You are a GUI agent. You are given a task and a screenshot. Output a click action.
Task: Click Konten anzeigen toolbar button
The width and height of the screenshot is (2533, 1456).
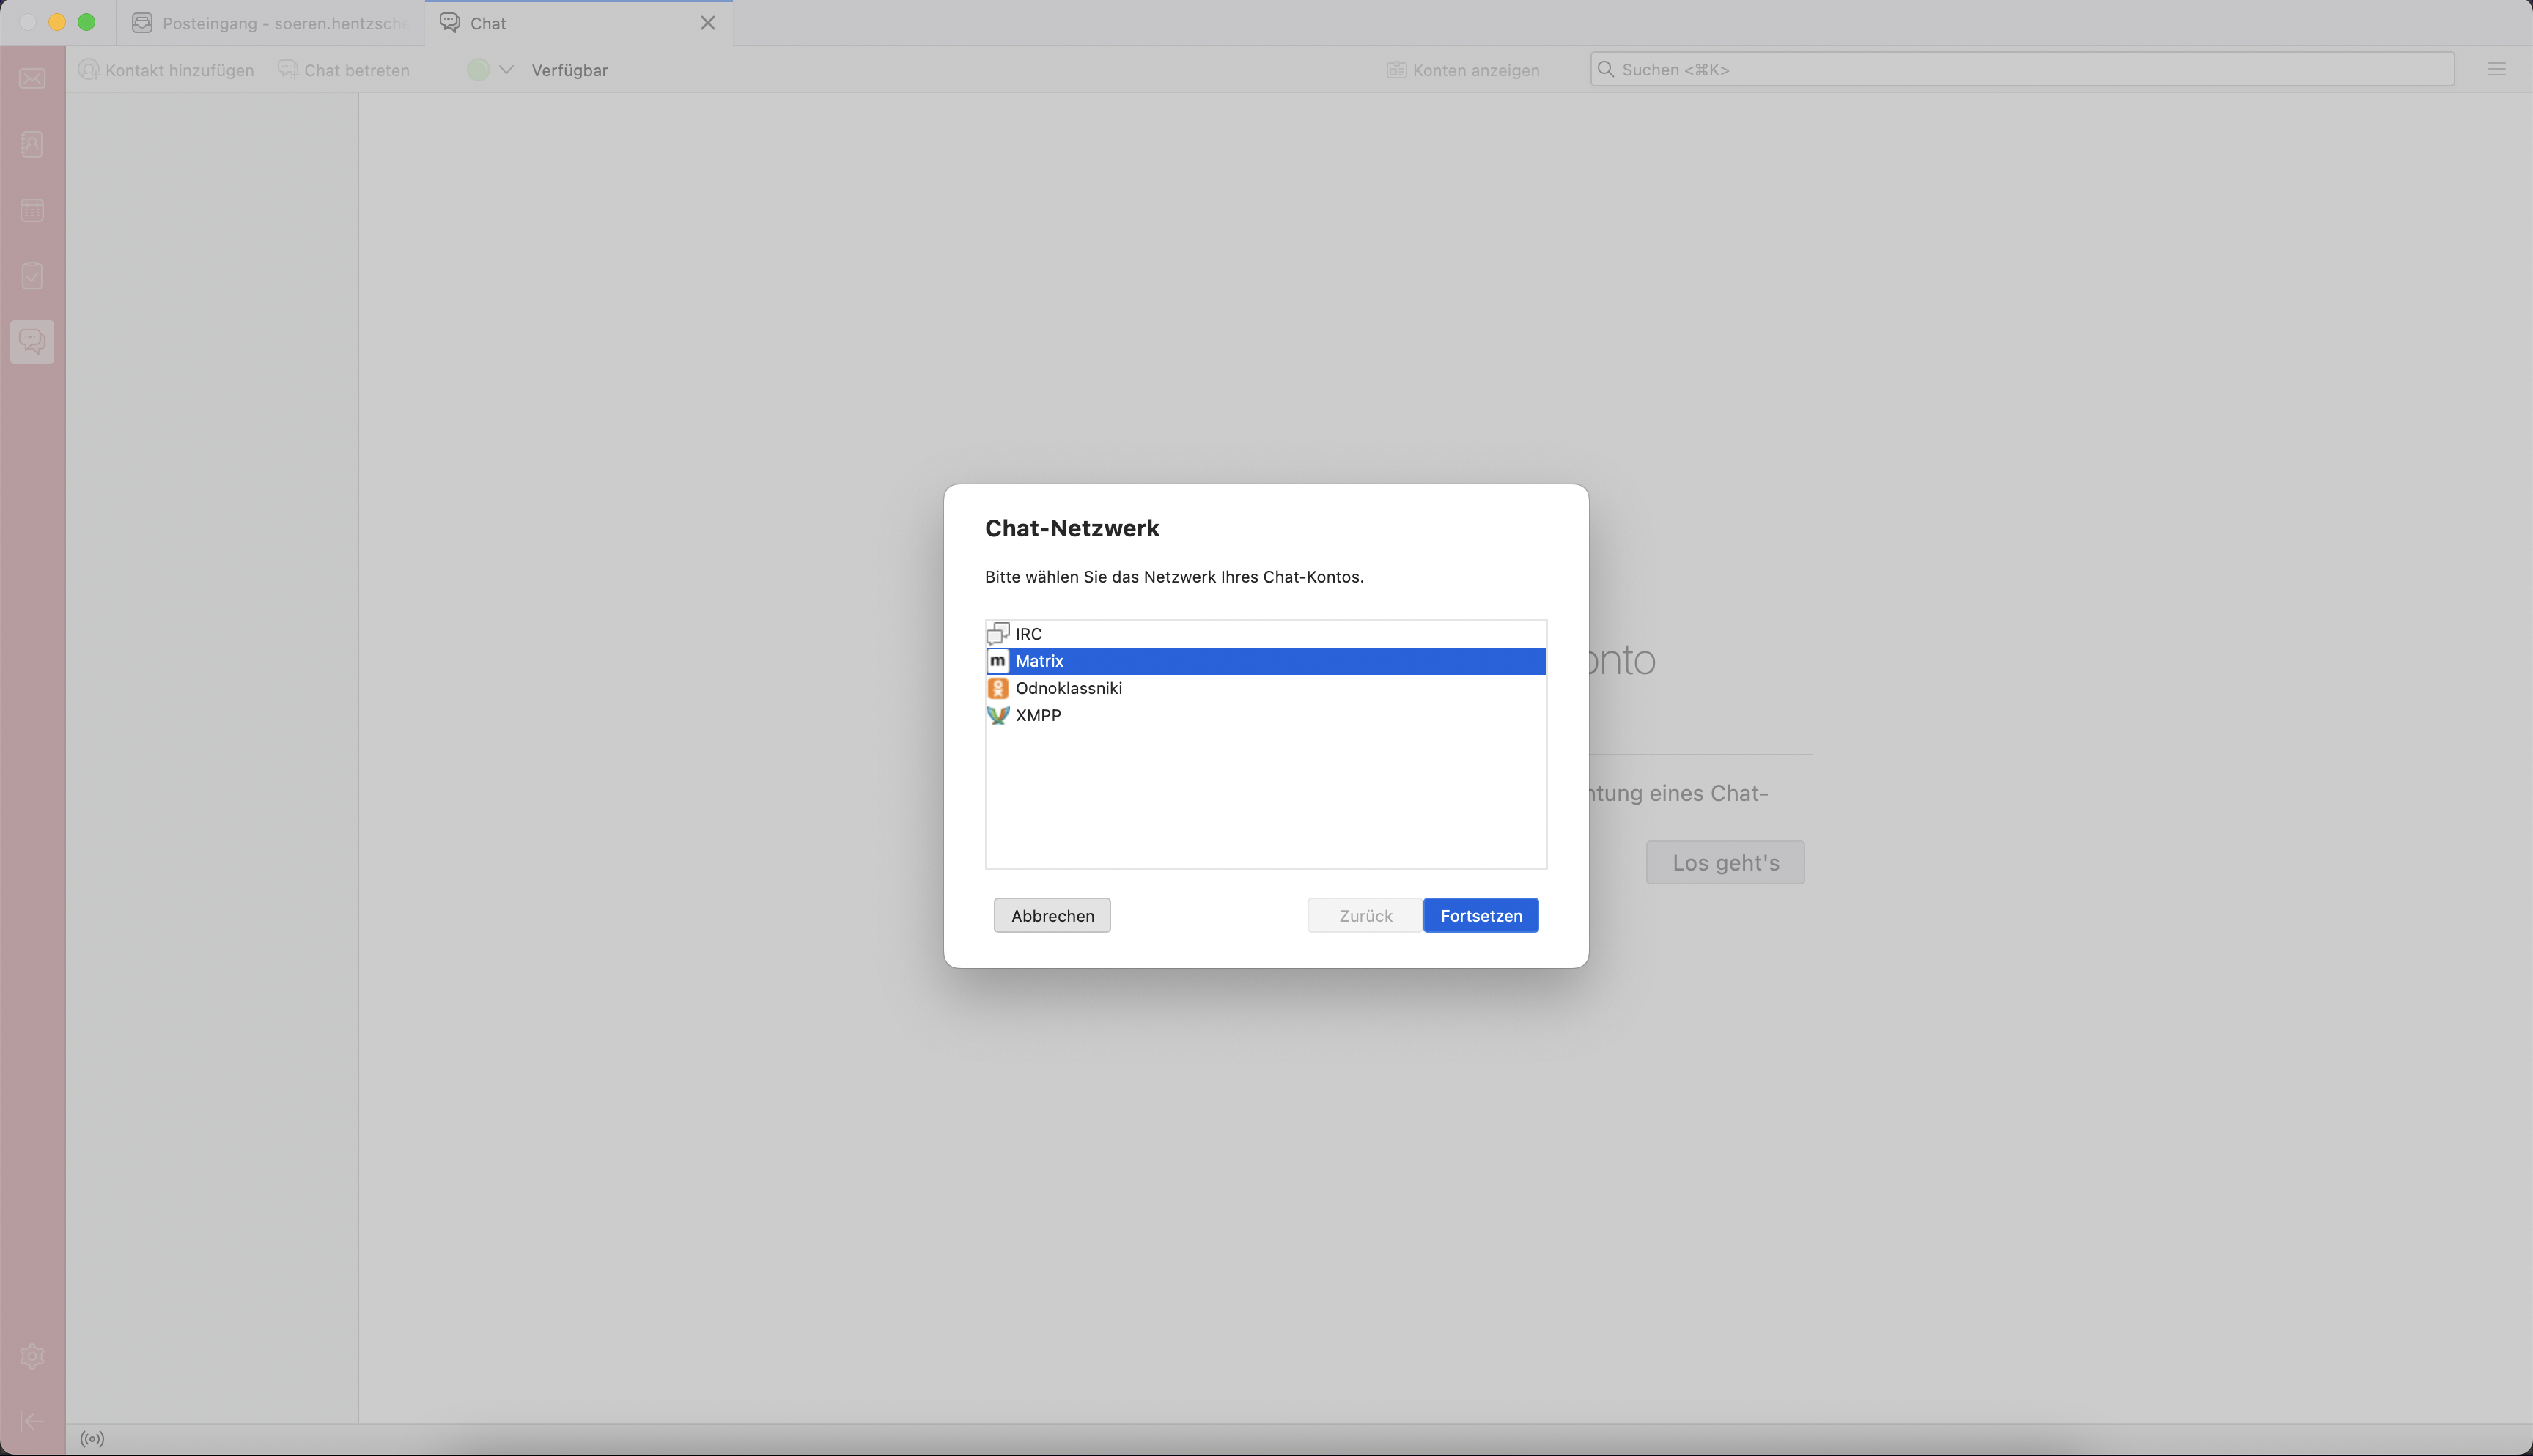coord(1463,70)
